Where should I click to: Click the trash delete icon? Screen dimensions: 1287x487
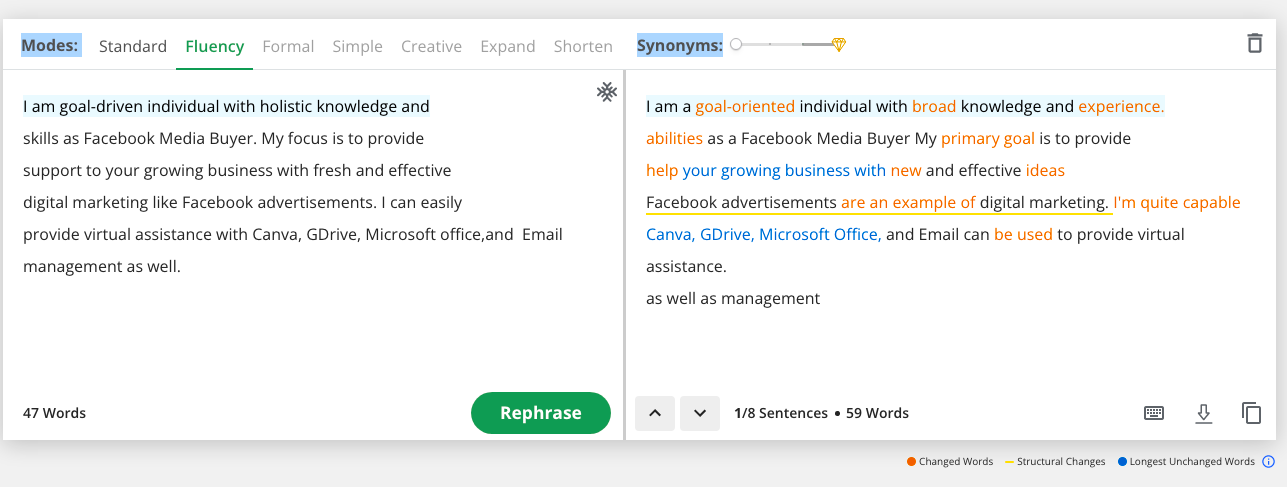(x=1254, y=44)
